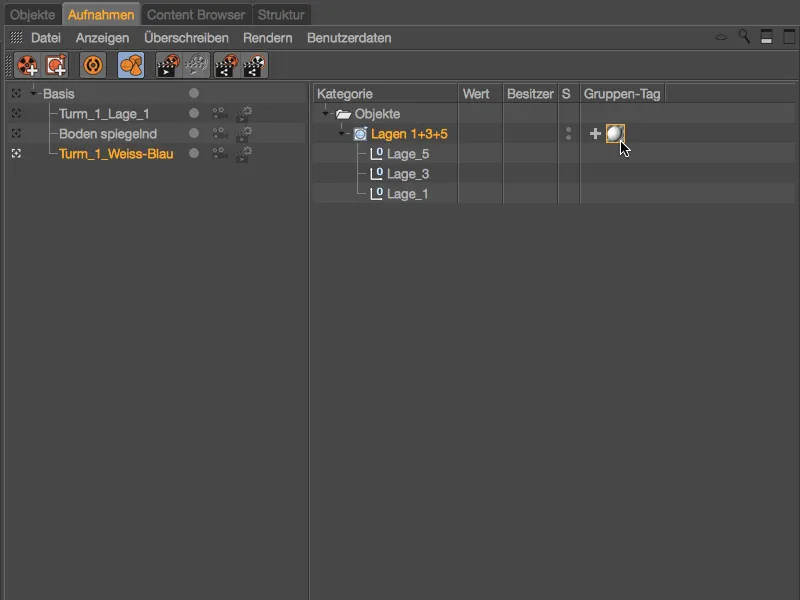Select the Turm_1_Lage_1 take

[x=104, y=113]
